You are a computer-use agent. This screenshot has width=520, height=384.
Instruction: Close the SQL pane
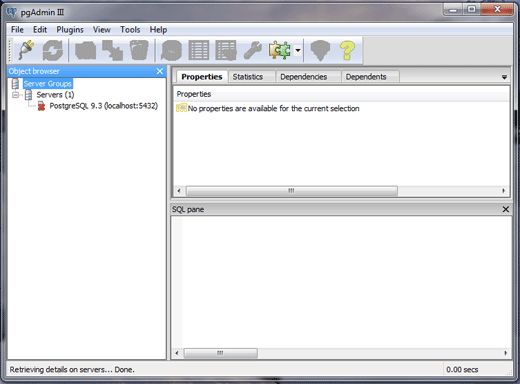pyautogui.click(x=506, y=209)
